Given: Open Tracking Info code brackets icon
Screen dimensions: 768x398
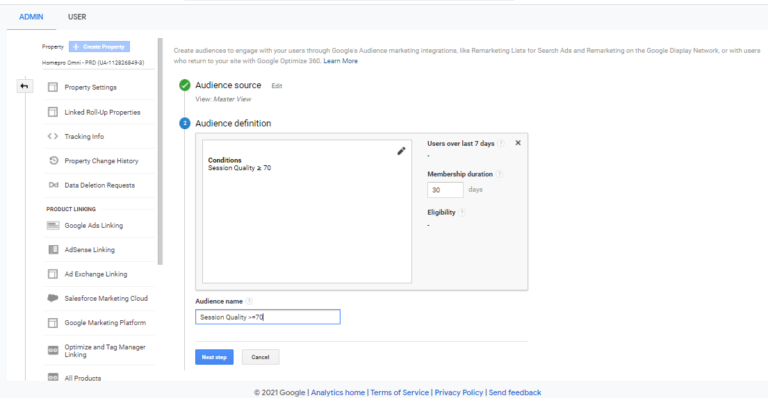Looking at the screenshot, I should [53, 136].
